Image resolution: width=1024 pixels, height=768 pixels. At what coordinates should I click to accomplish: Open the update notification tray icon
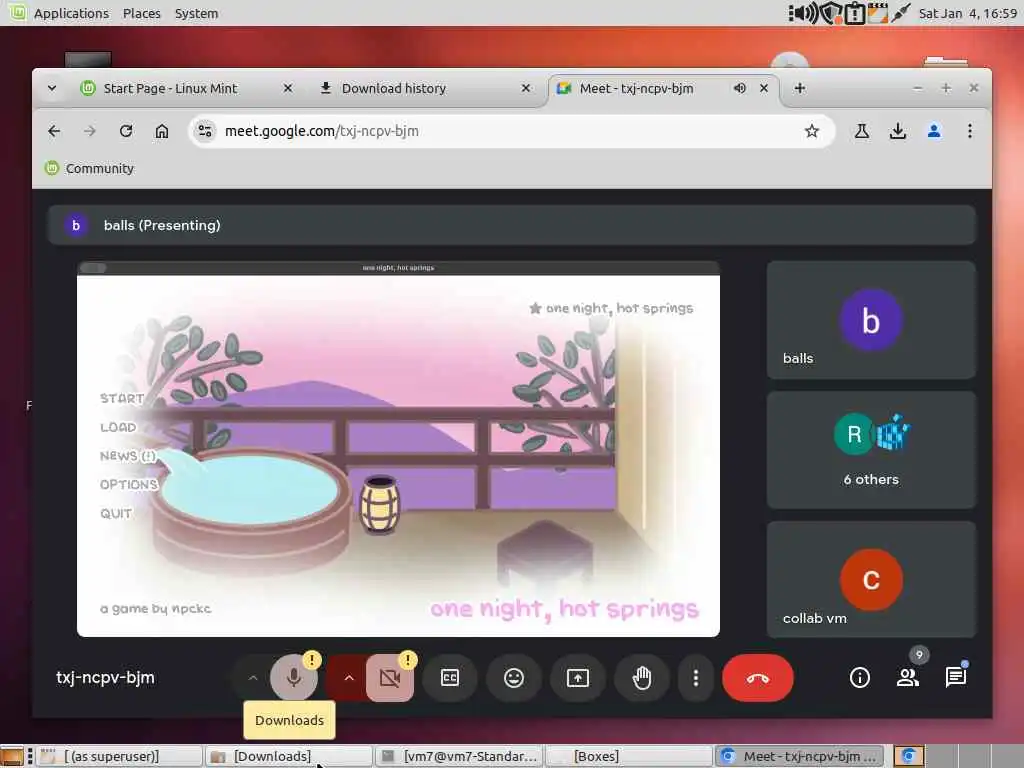[x=854, y=13]
